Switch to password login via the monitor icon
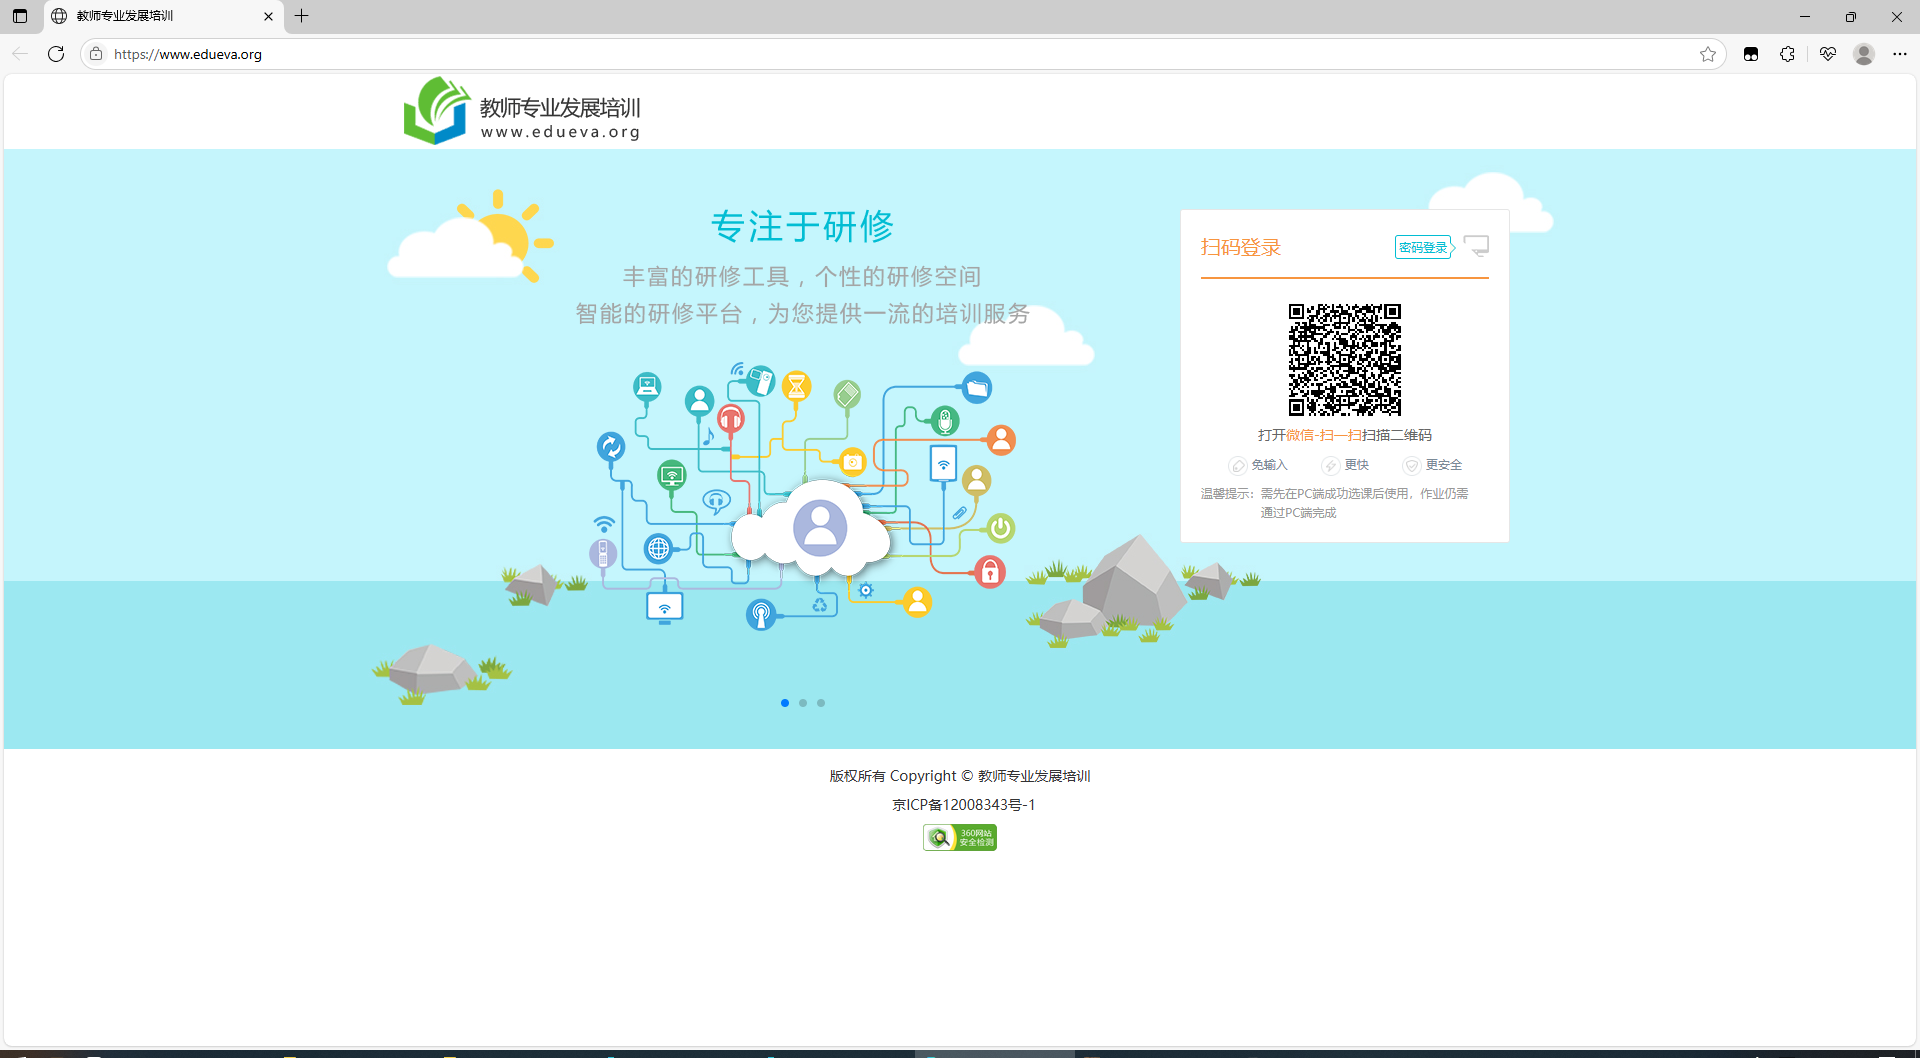The width and height of the screenshot is (1920, 1058). [1476, 246]
